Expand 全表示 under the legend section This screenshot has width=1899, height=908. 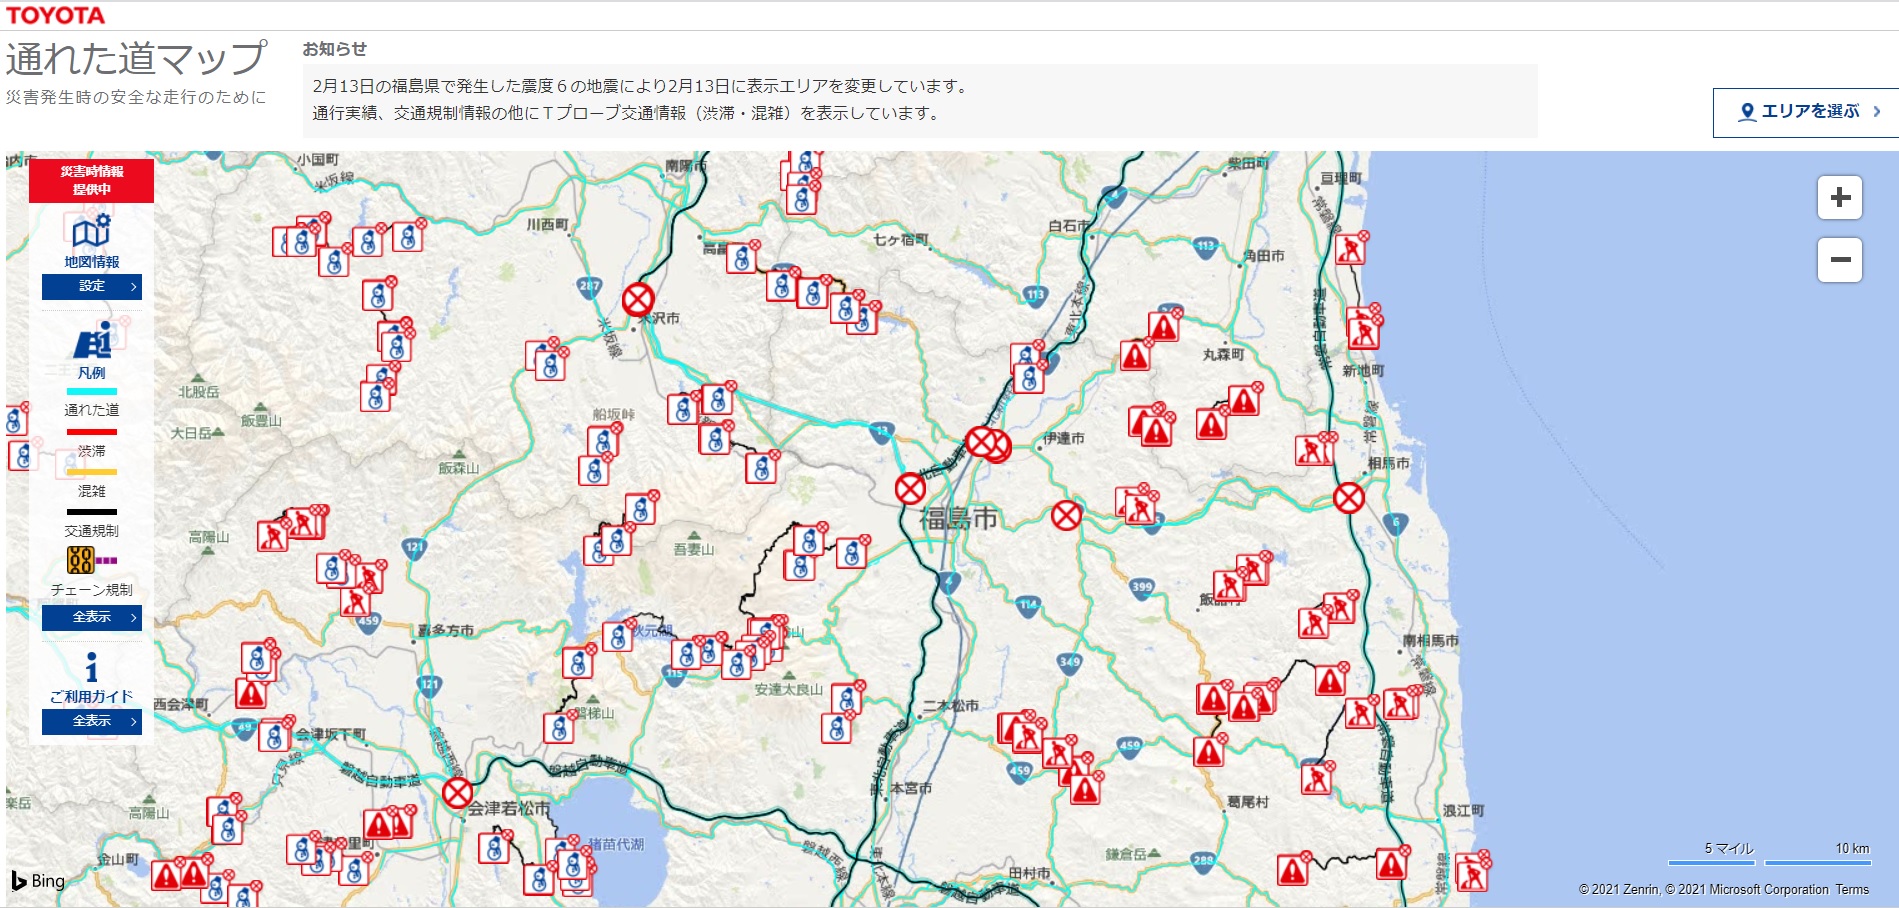click(x=91, y=617)
